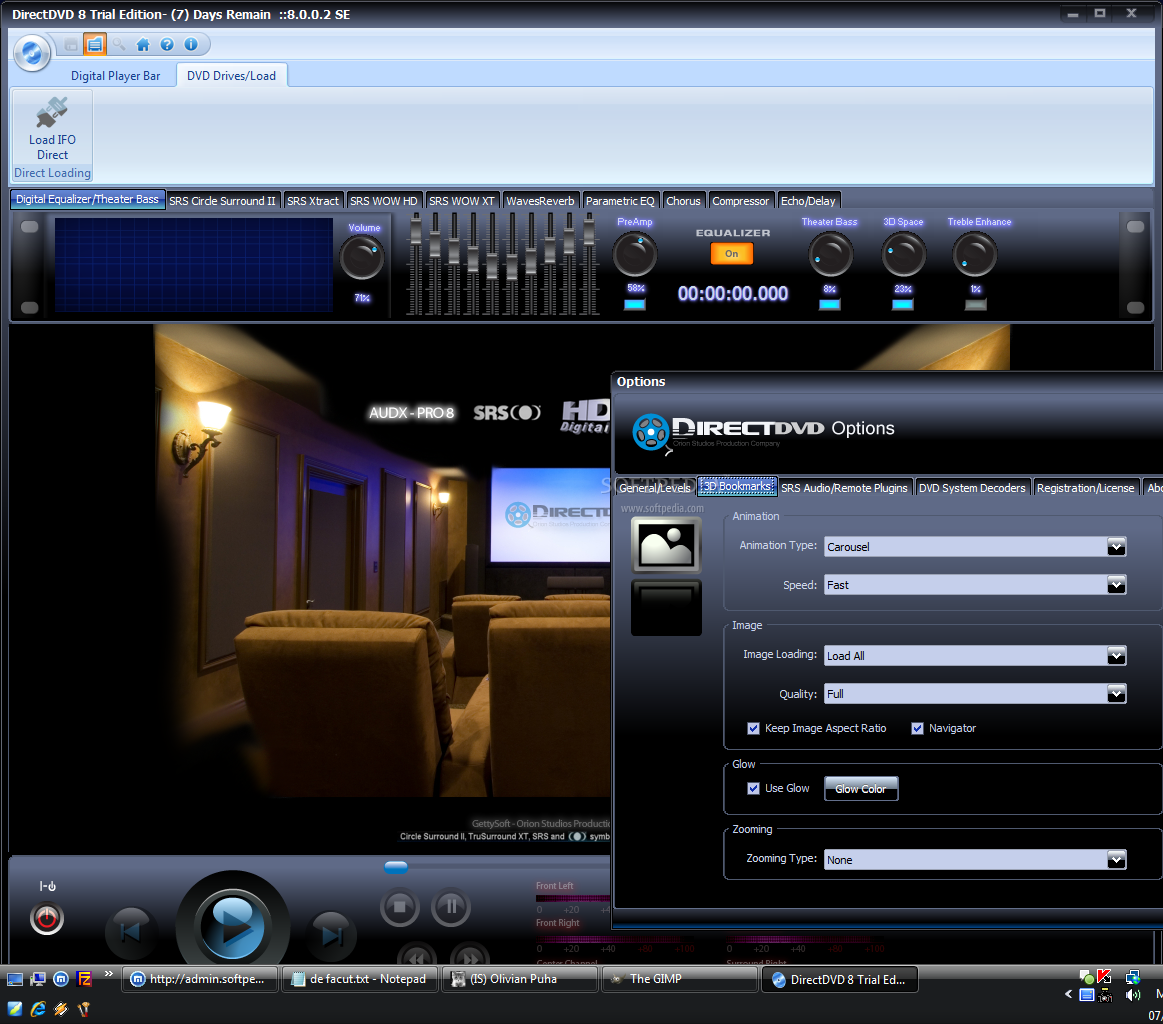Toggle the Theater Bass indicator switch
This screenshot has width=1163, height=1024.
click(829, 304)
